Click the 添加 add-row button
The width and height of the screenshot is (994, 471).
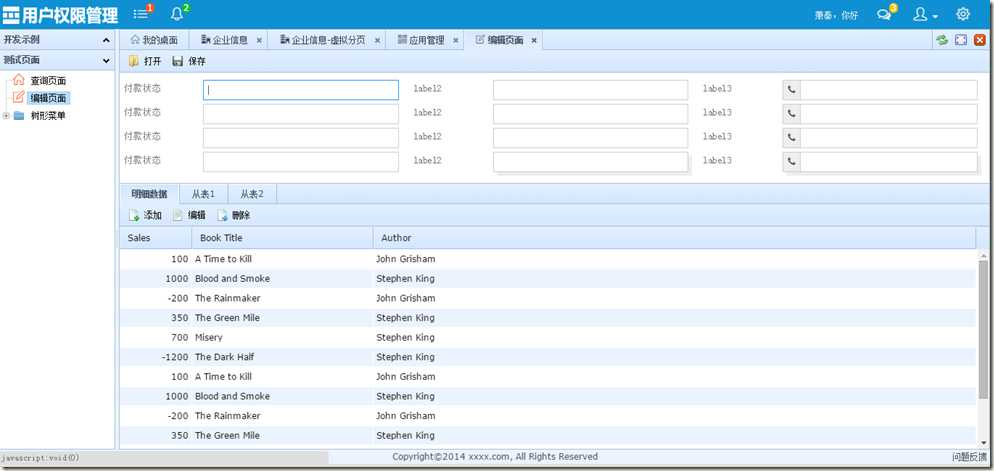tap(145, 216)
